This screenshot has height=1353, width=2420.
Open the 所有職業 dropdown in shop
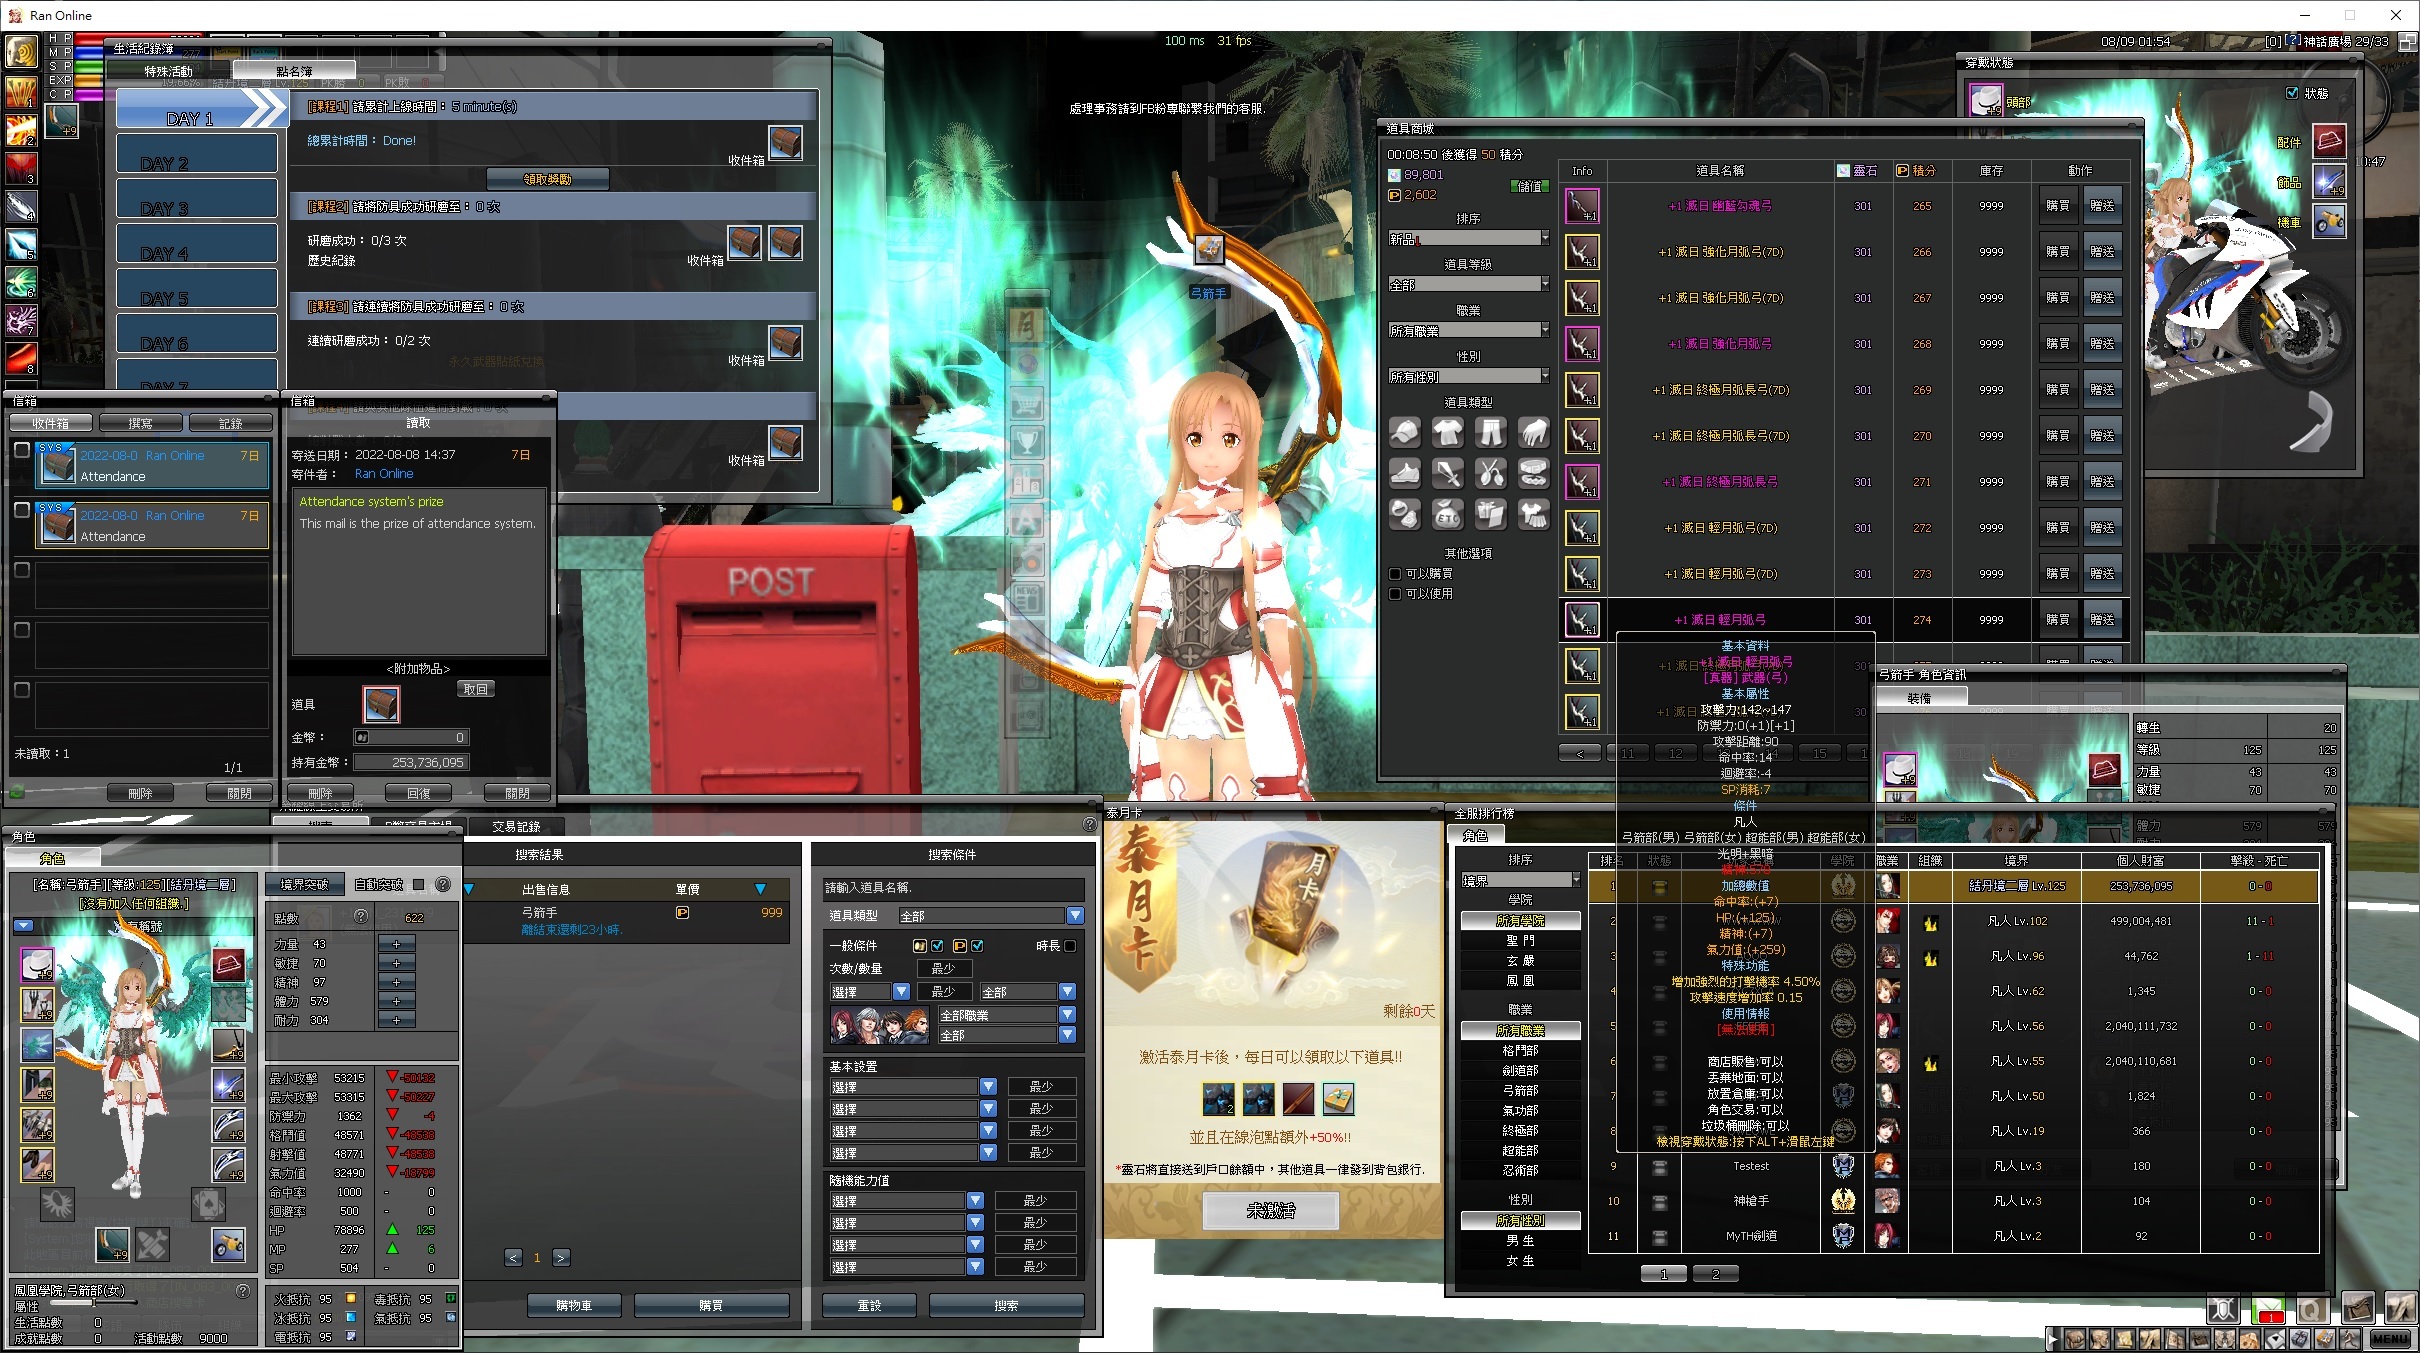tap(1468, 331)
